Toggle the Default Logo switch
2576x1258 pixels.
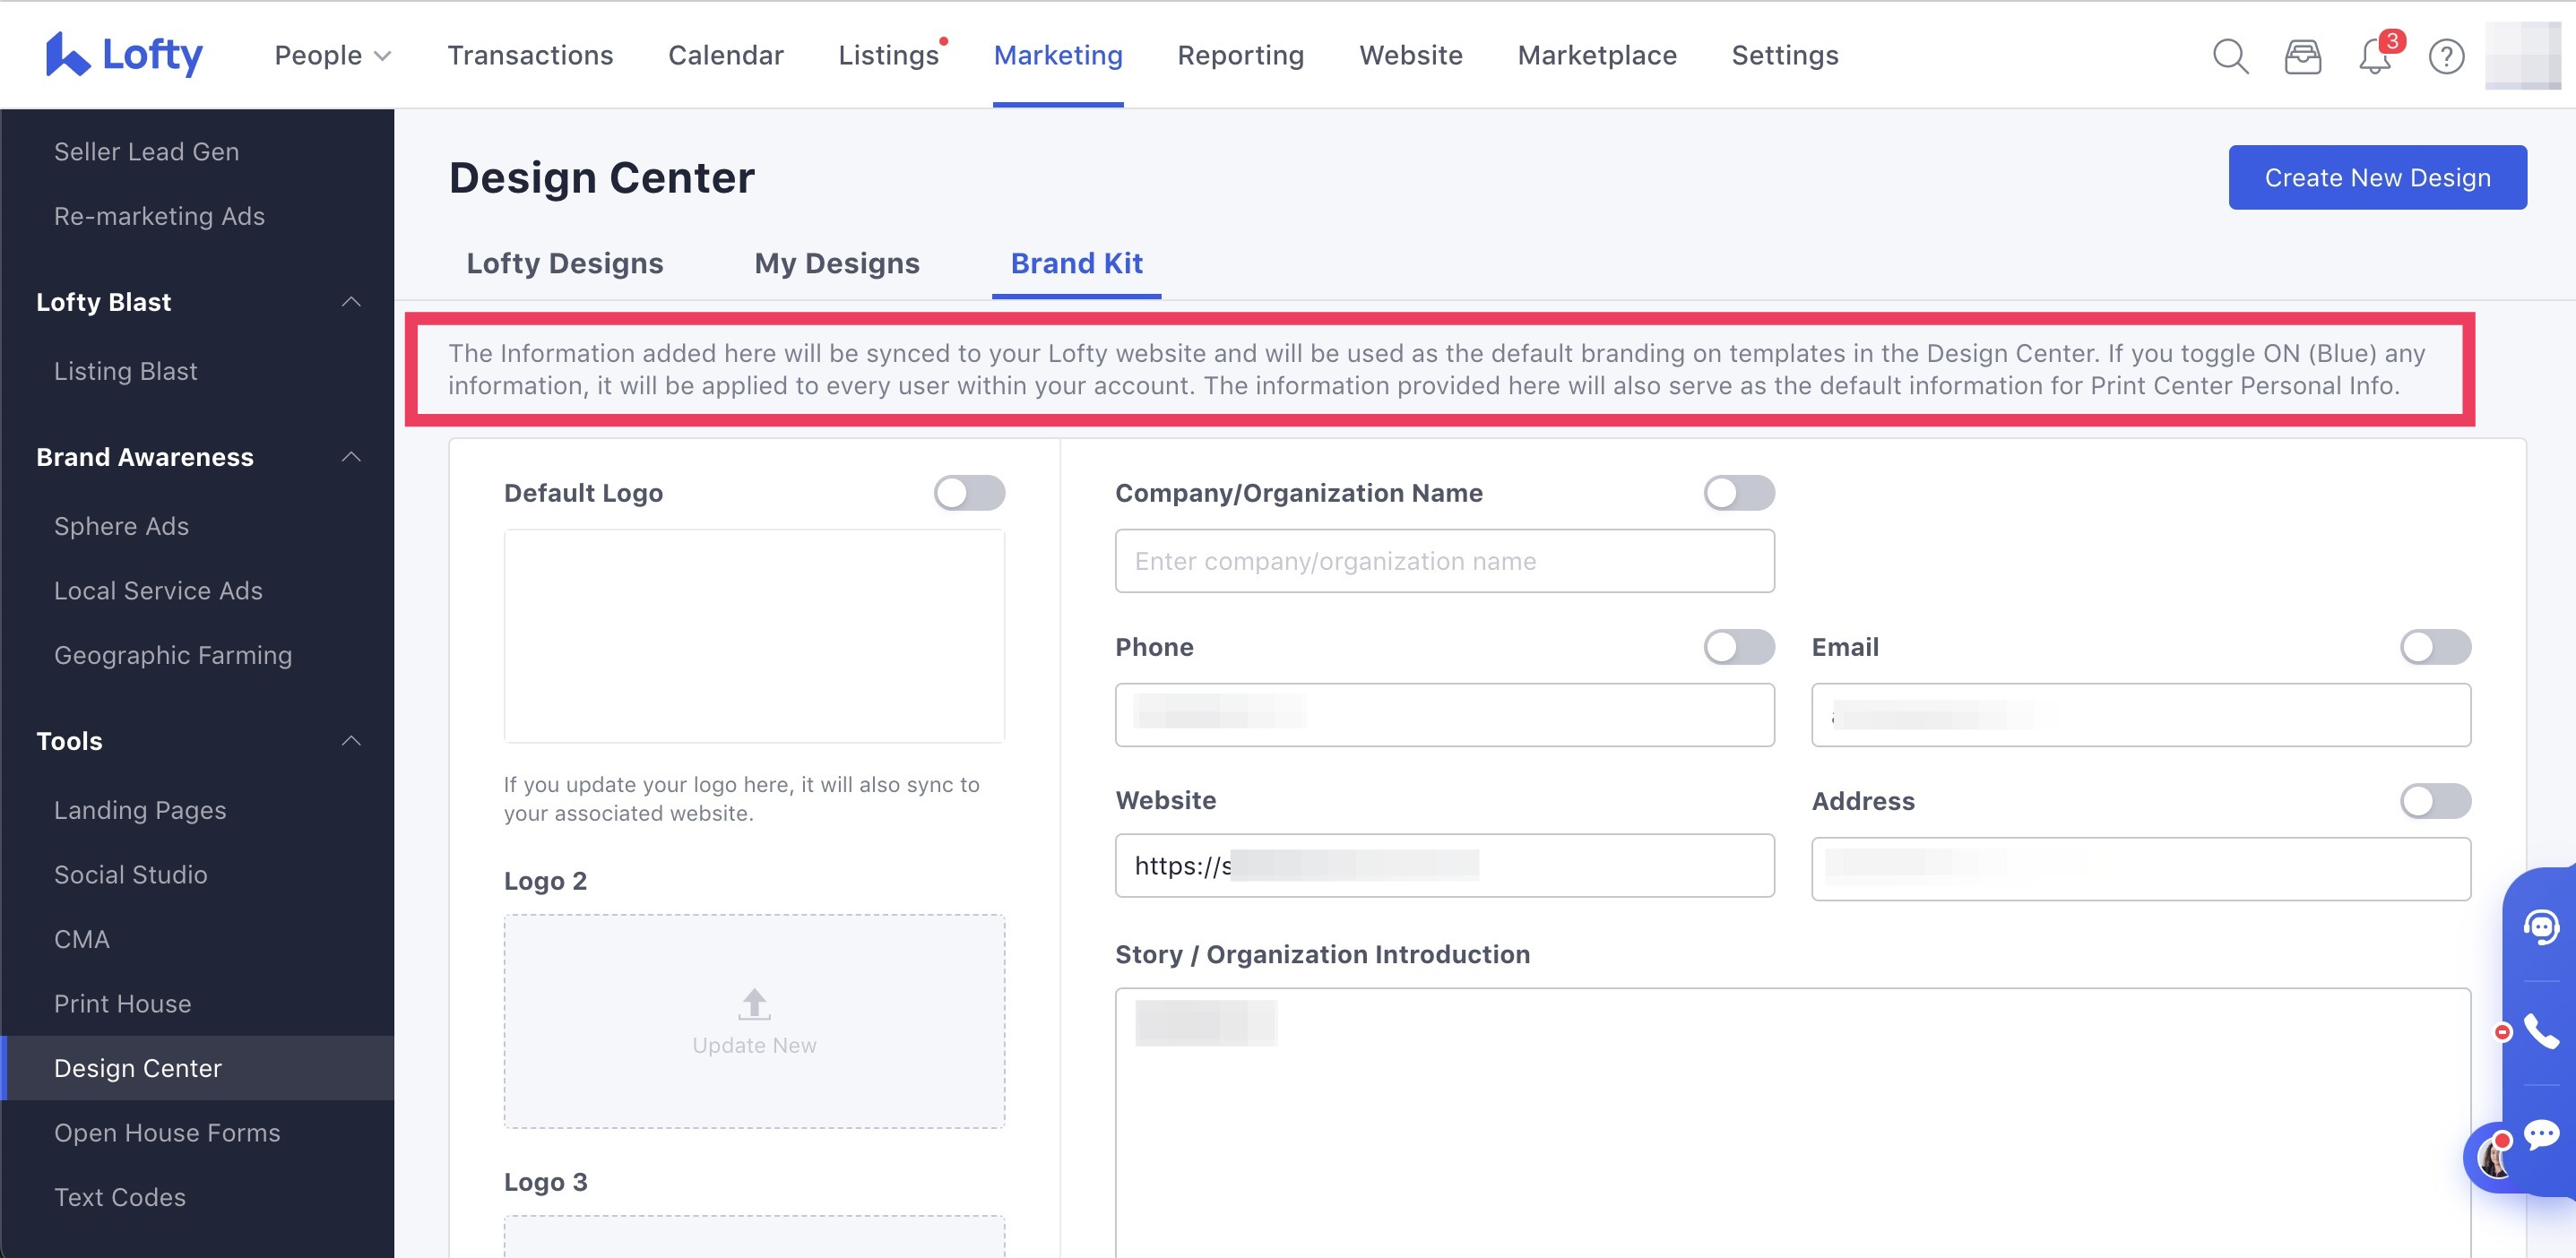coord(969,492)
